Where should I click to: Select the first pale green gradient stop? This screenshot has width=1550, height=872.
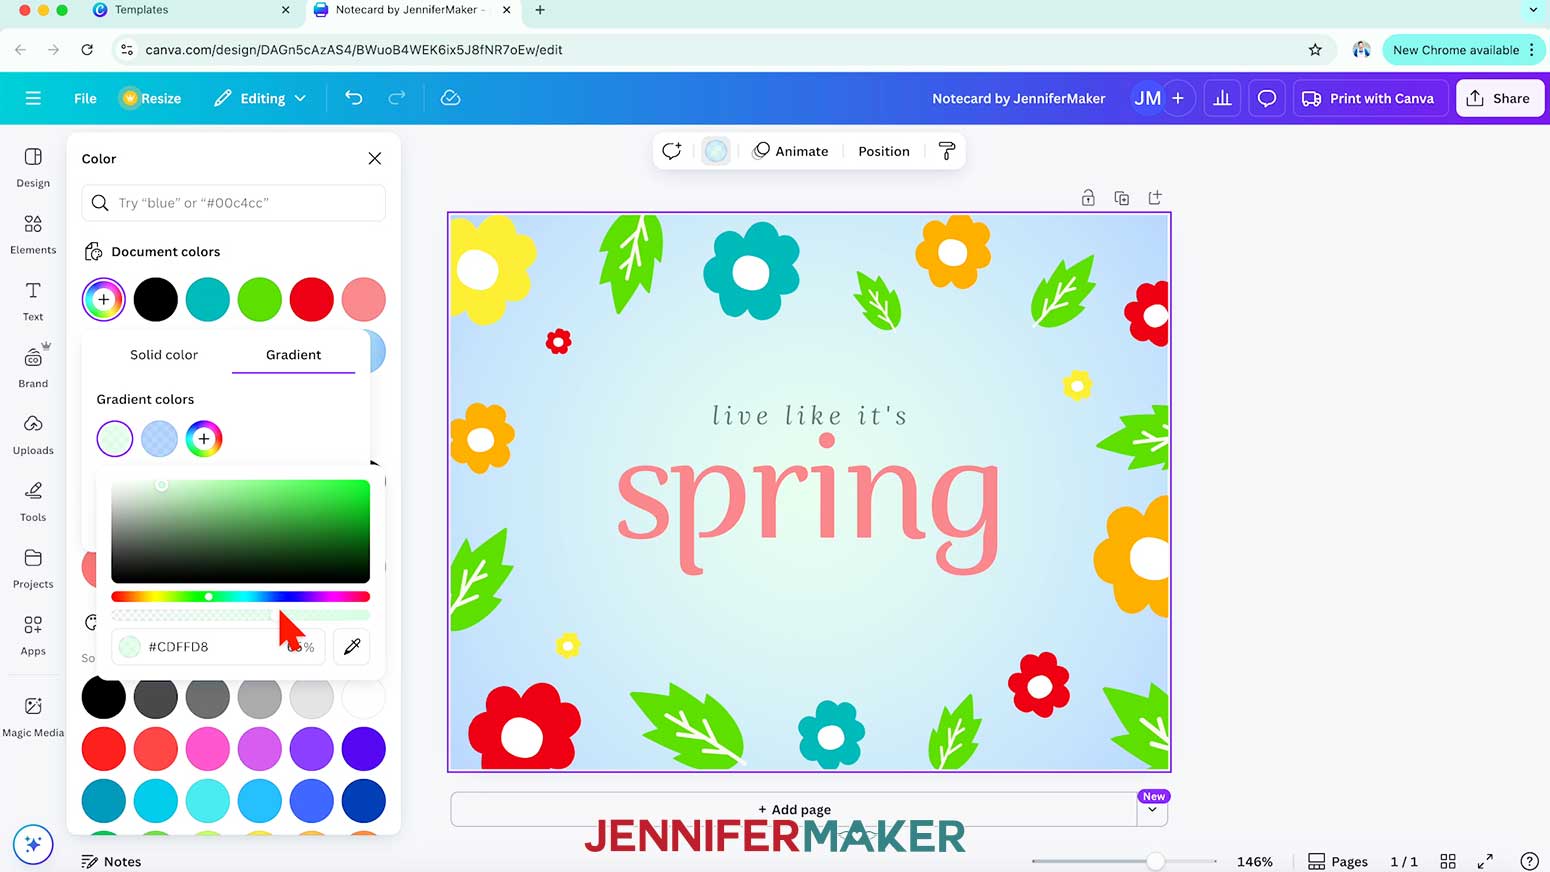[115, 438]
